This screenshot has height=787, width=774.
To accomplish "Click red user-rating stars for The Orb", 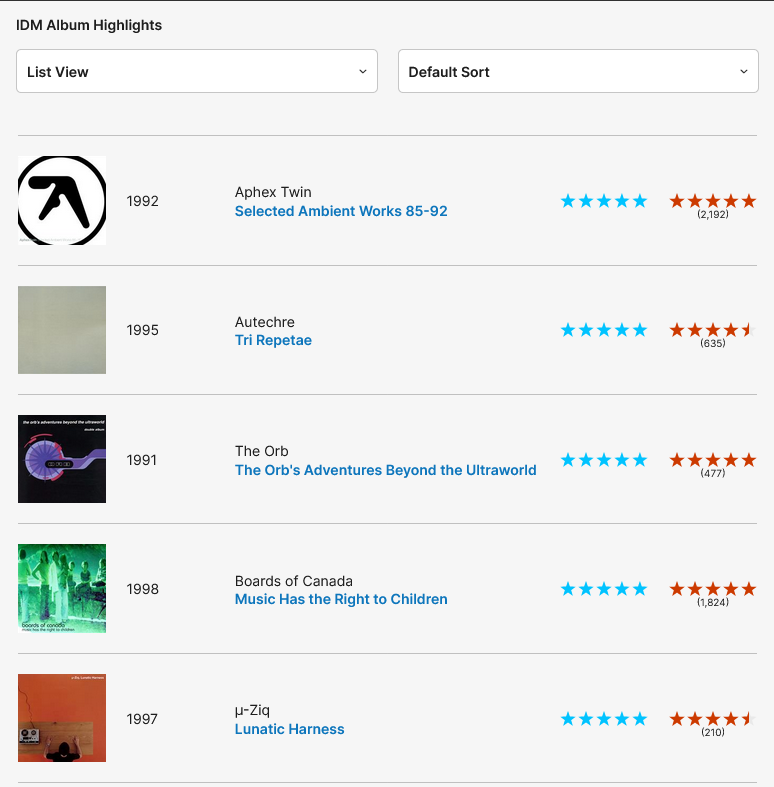I will point(712,460).
